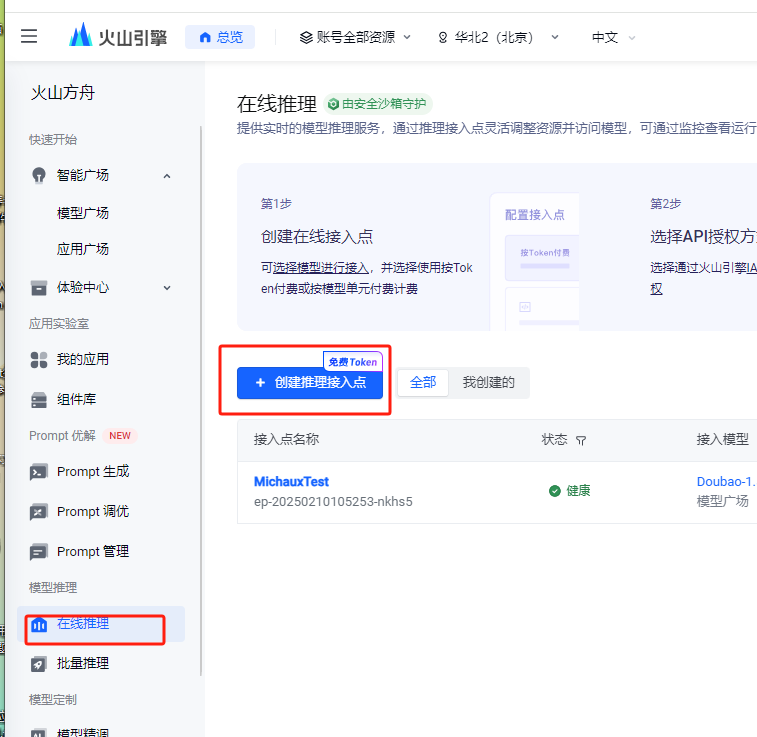757x737 pixels.
Task: Click the 我的应用 grid icon
Action: point(39,360)
